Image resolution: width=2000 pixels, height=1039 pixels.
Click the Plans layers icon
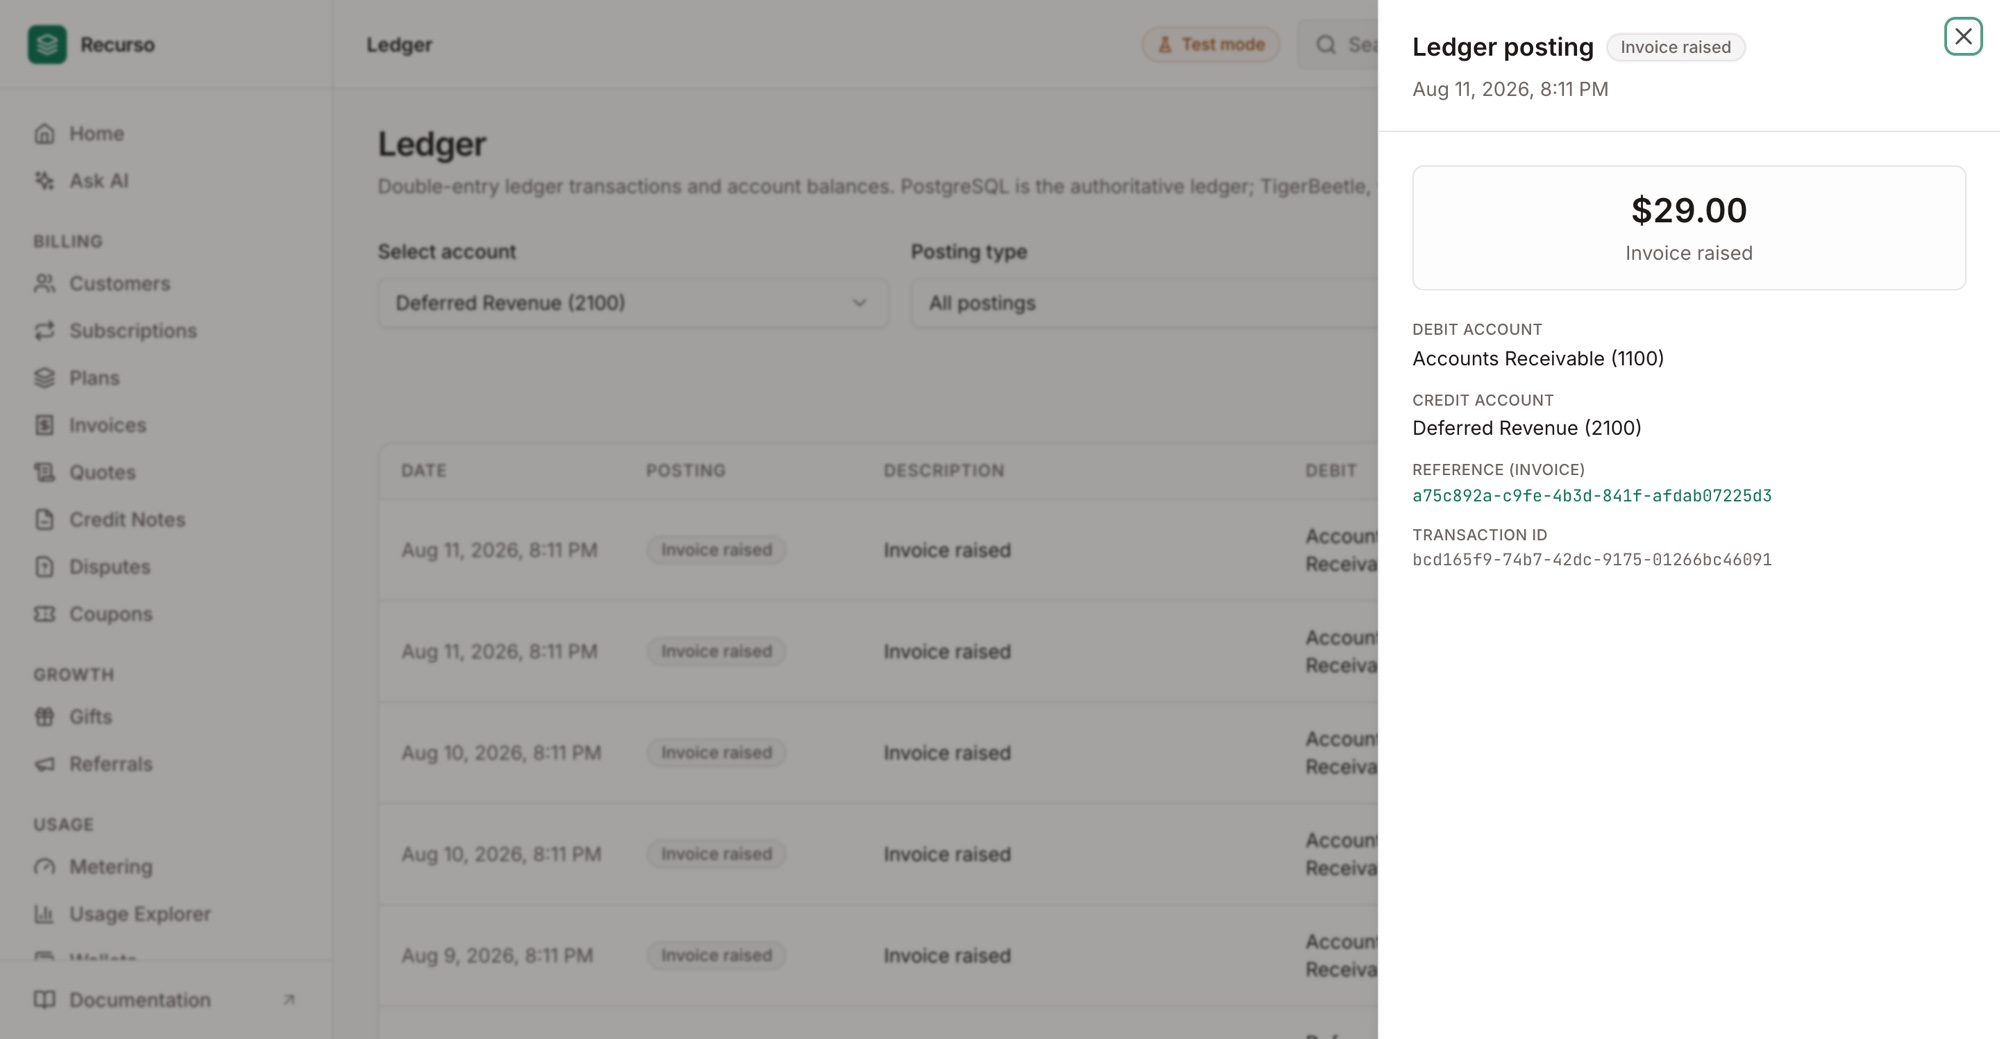pyautogui.click(x=45, y=378)
